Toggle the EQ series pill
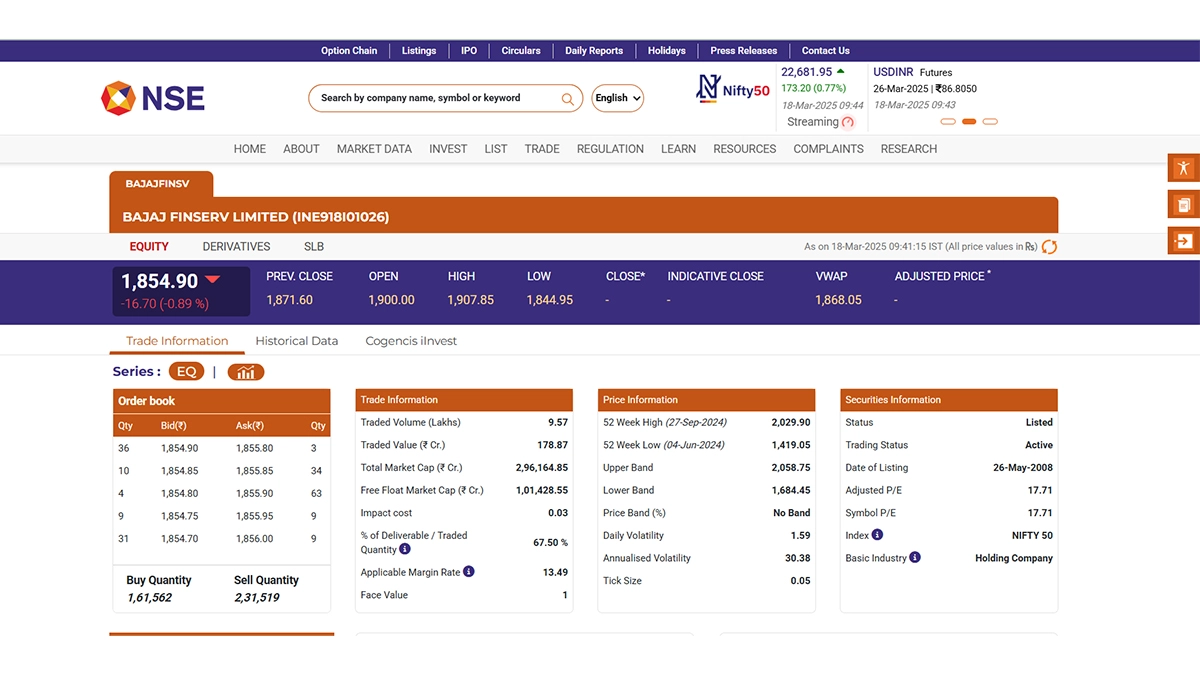Screen dimensions: 1200x675 tap(186, 372)
